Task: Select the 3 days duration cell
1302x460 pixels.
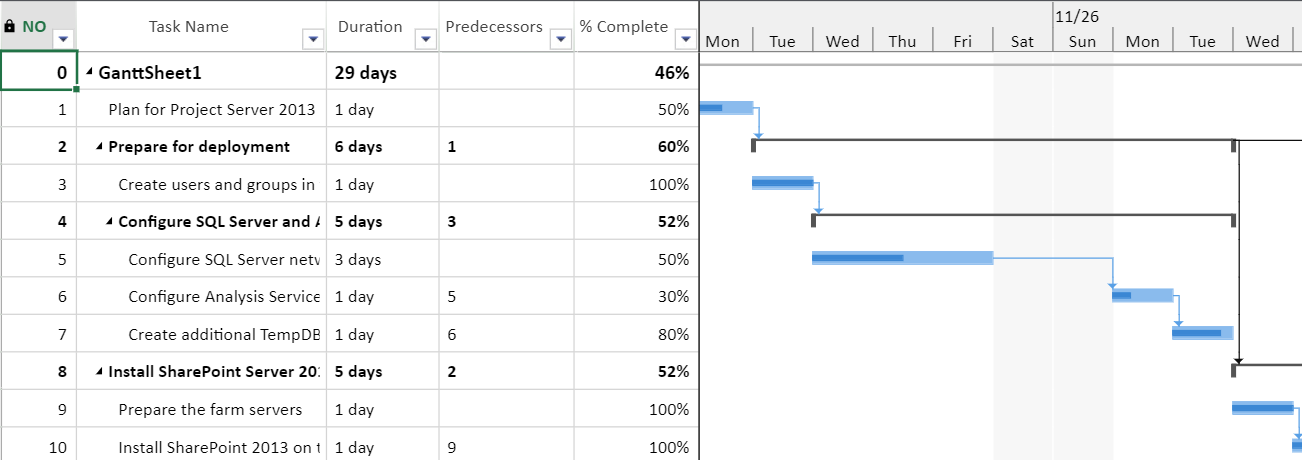Action: pyautogui.click(x=383, y=259)
